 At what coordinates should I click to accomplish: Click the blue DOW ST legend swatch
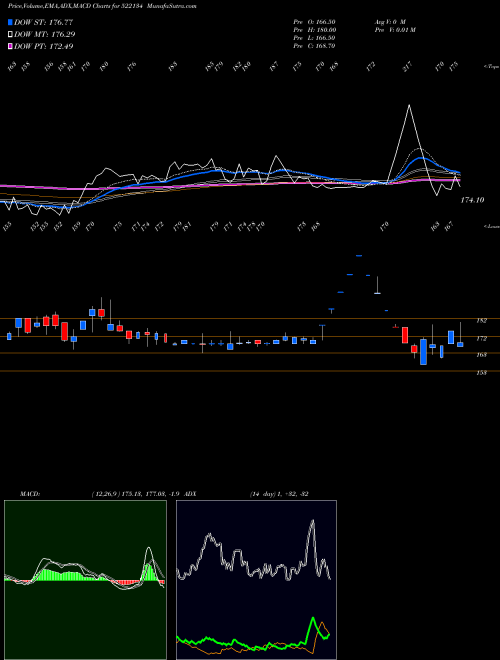(10, 22)
